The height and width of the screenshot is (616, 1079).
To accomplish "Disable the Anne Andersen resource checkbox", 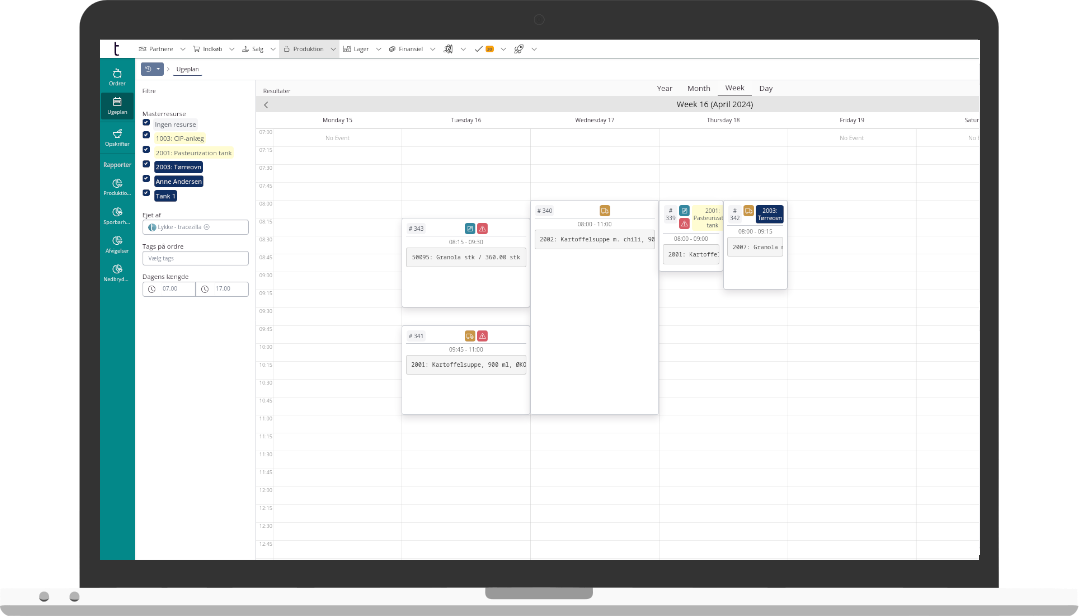I will click(x=147, y=180).
